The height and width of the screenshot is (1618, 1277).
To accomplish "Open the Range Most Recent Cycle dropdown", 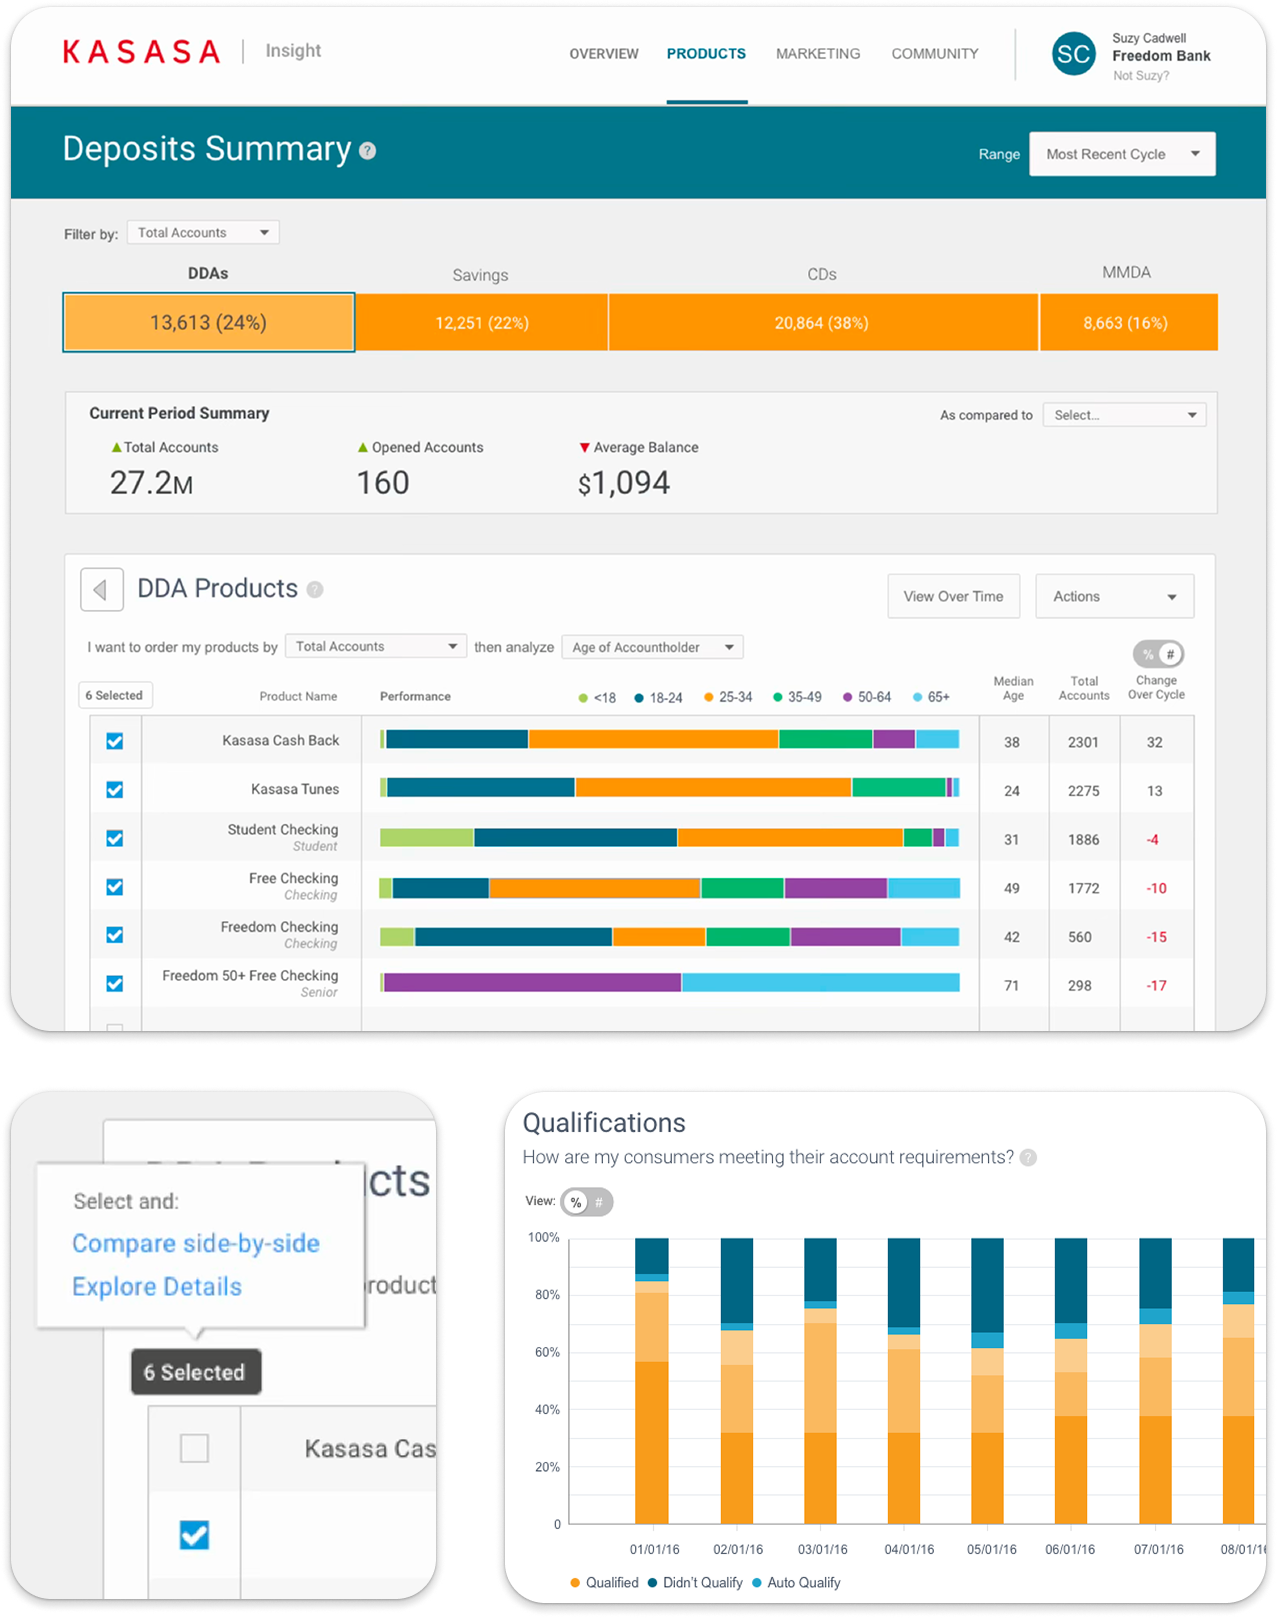I will coord(1123,155).
